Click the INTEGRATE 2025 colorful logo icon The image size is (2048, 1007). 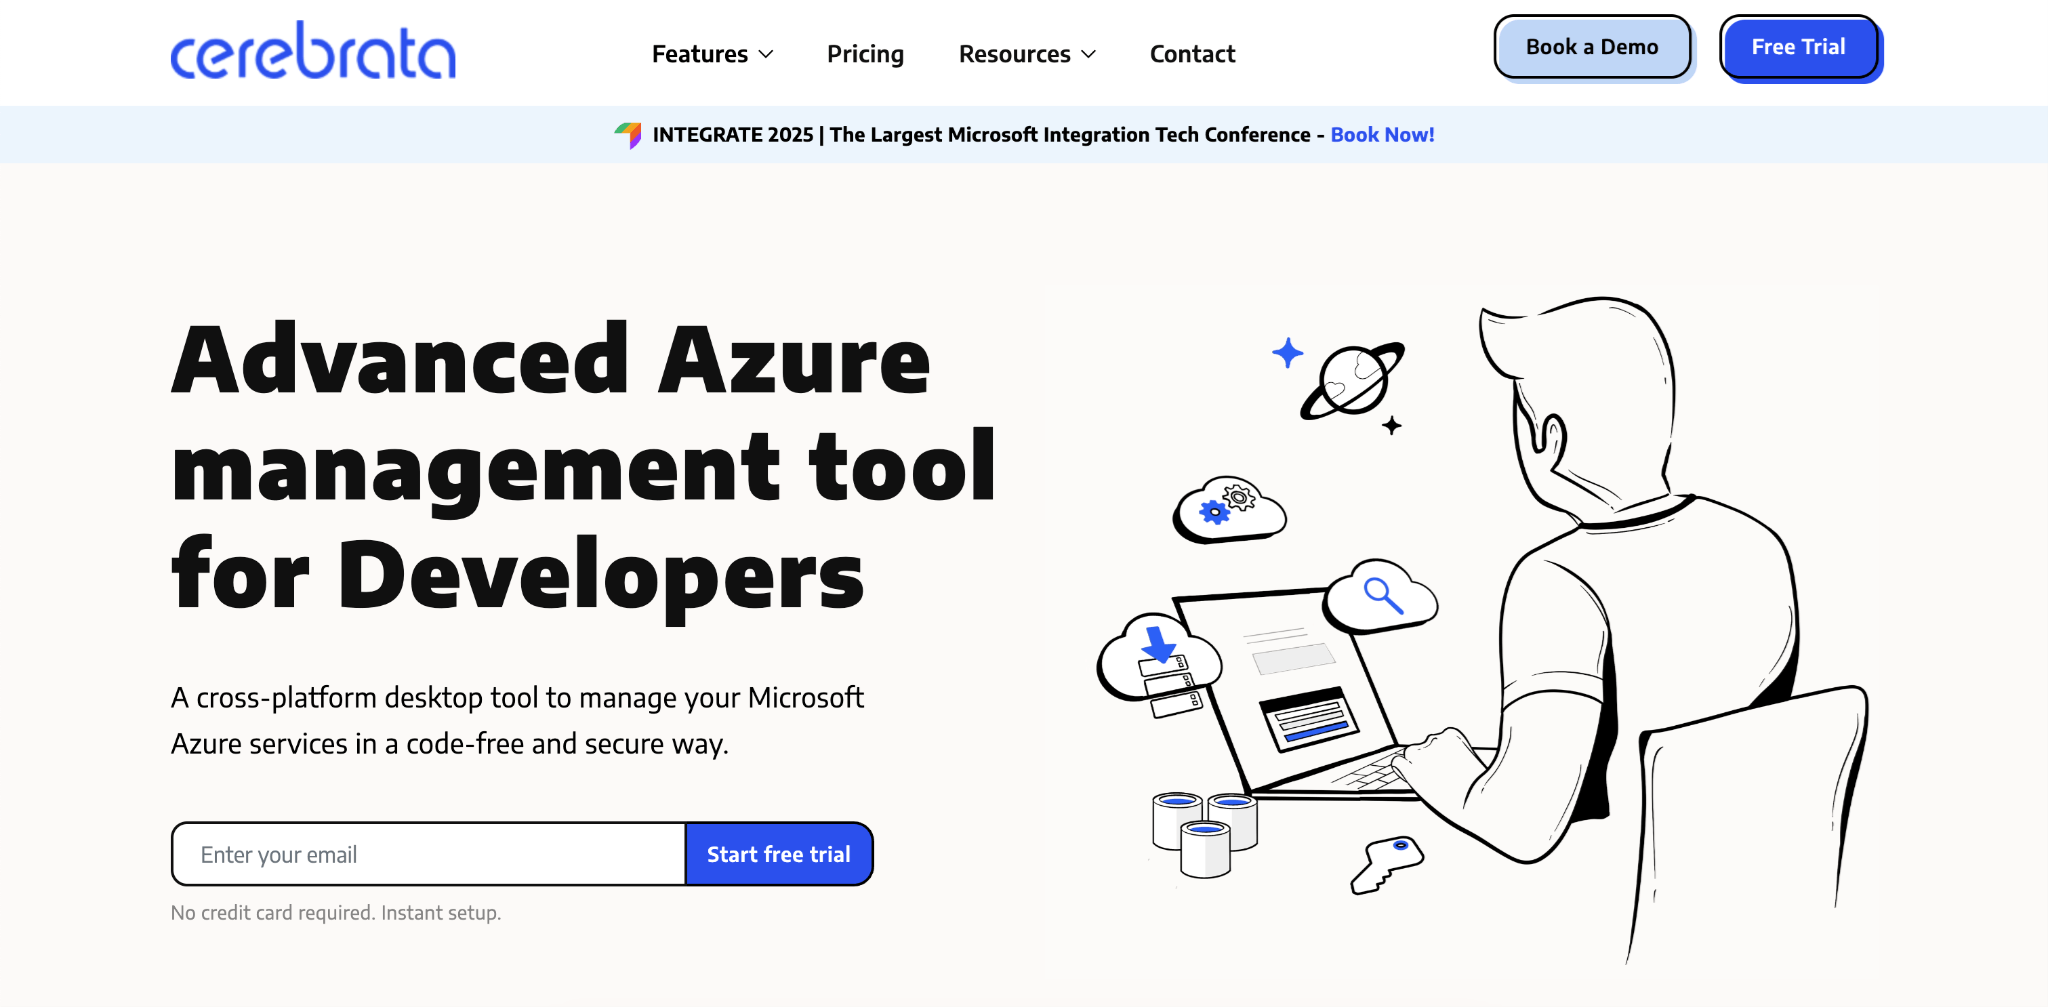(628, 135)
